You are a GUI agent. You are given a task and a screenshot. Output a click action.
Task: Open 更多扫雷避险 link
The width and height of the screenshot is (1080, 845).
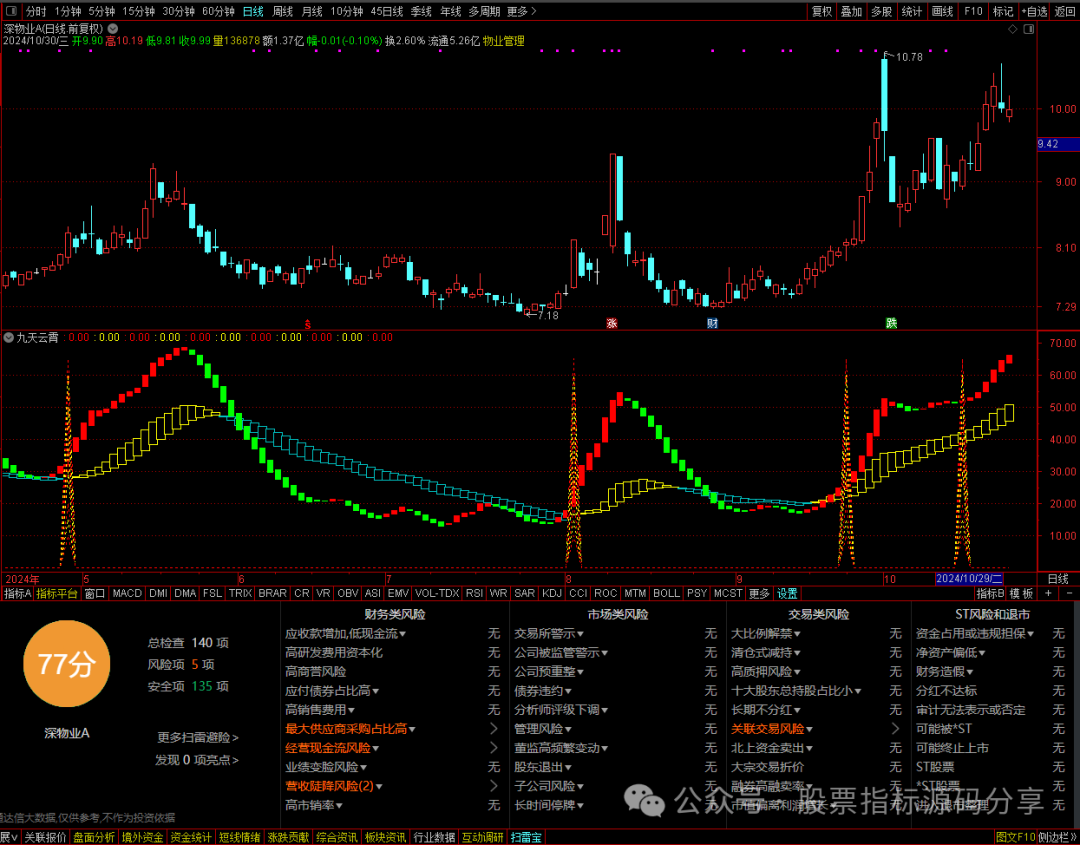[198, 738]
